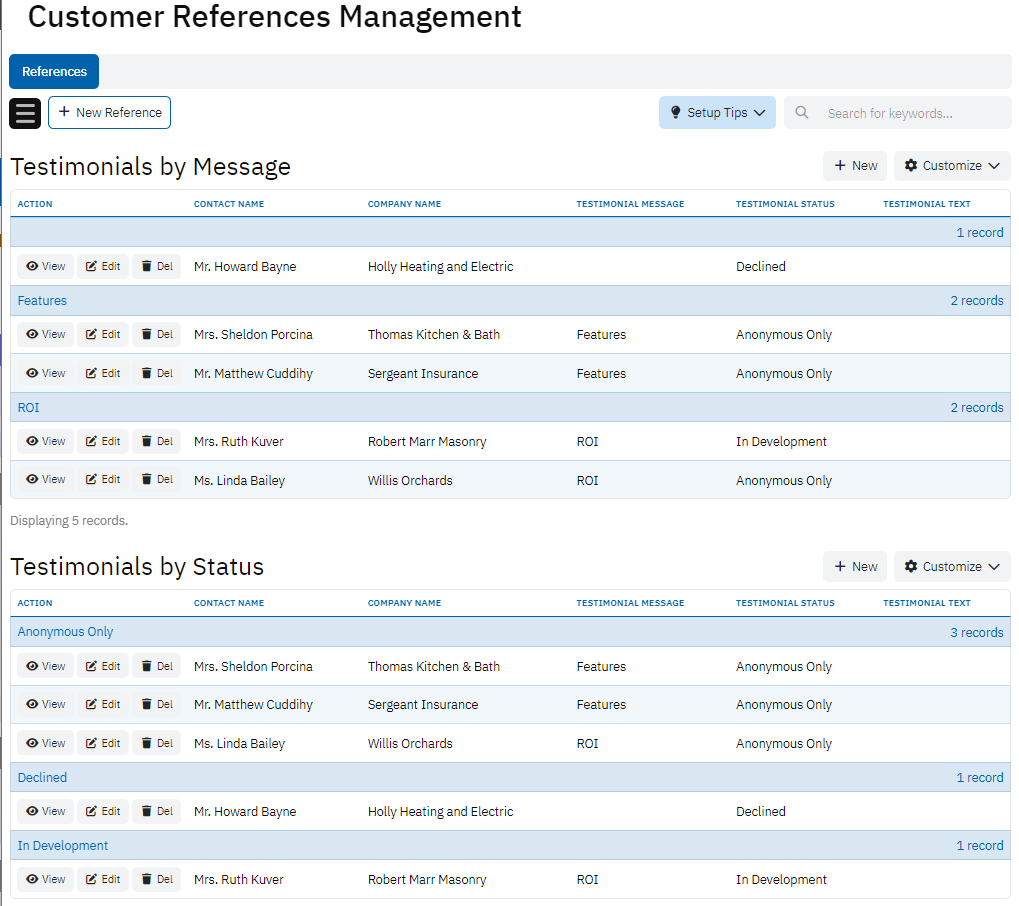Viewport: 1019px width, 906px height.
Task: View Mr. Howard Bayne in Testimonials by Message
Action: (x=45, y=267)
